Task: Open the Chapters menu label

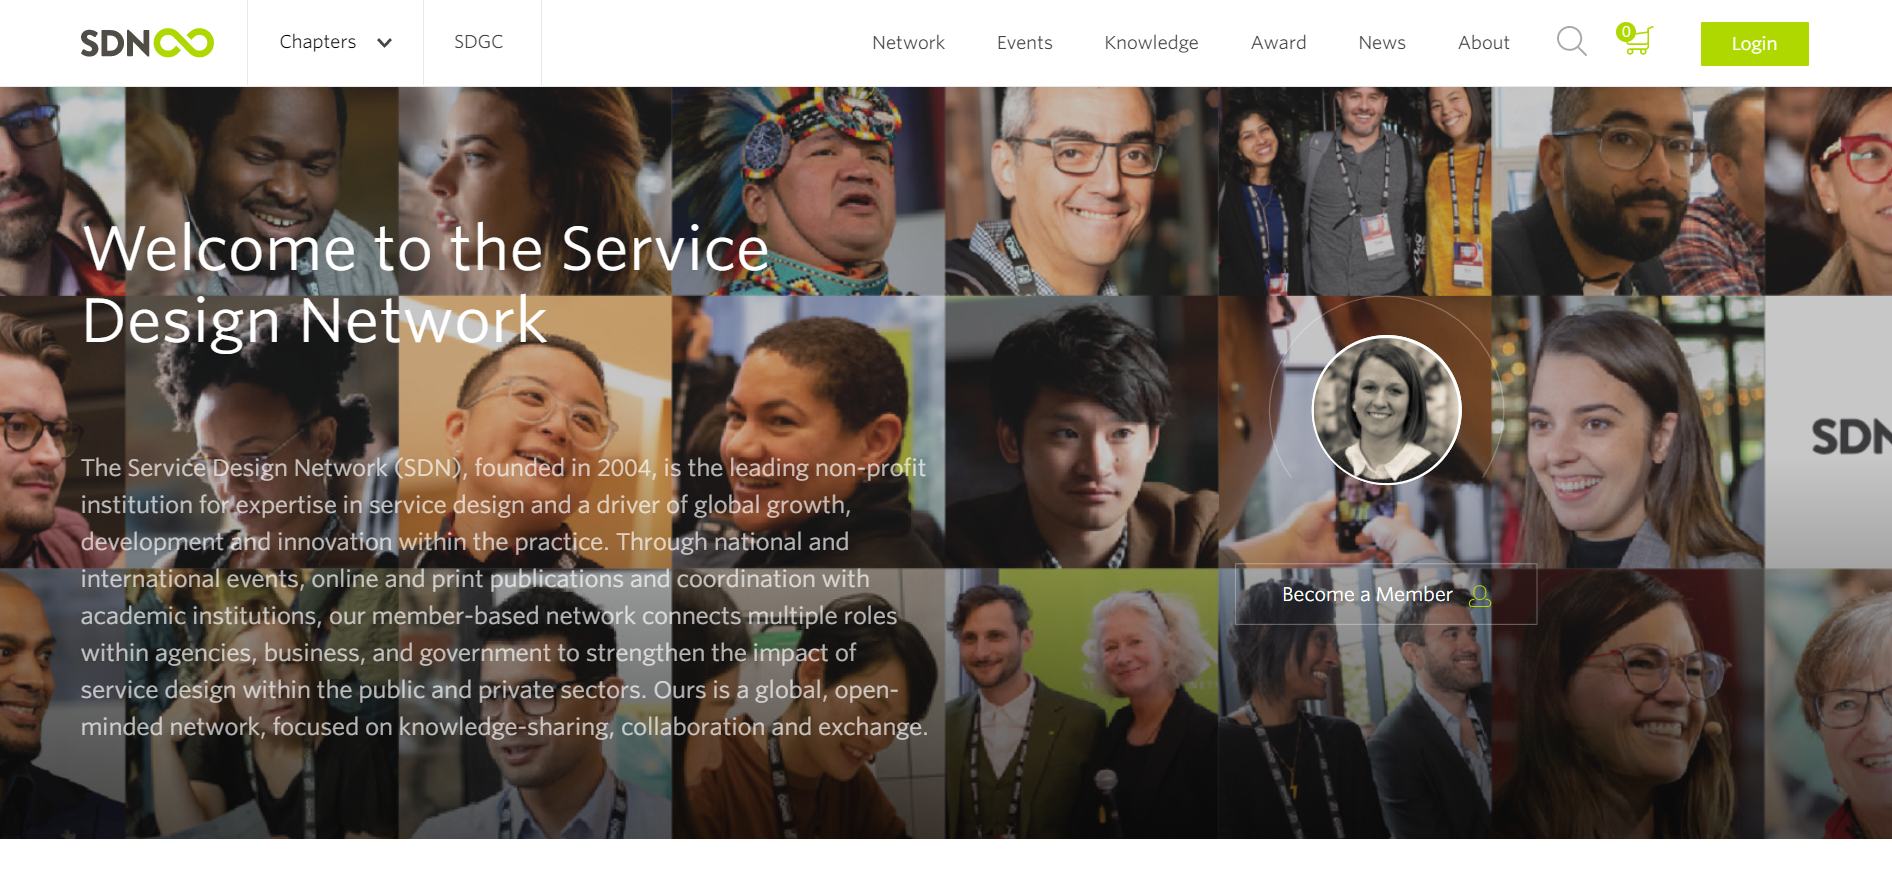Action: [x=318, y=42]
